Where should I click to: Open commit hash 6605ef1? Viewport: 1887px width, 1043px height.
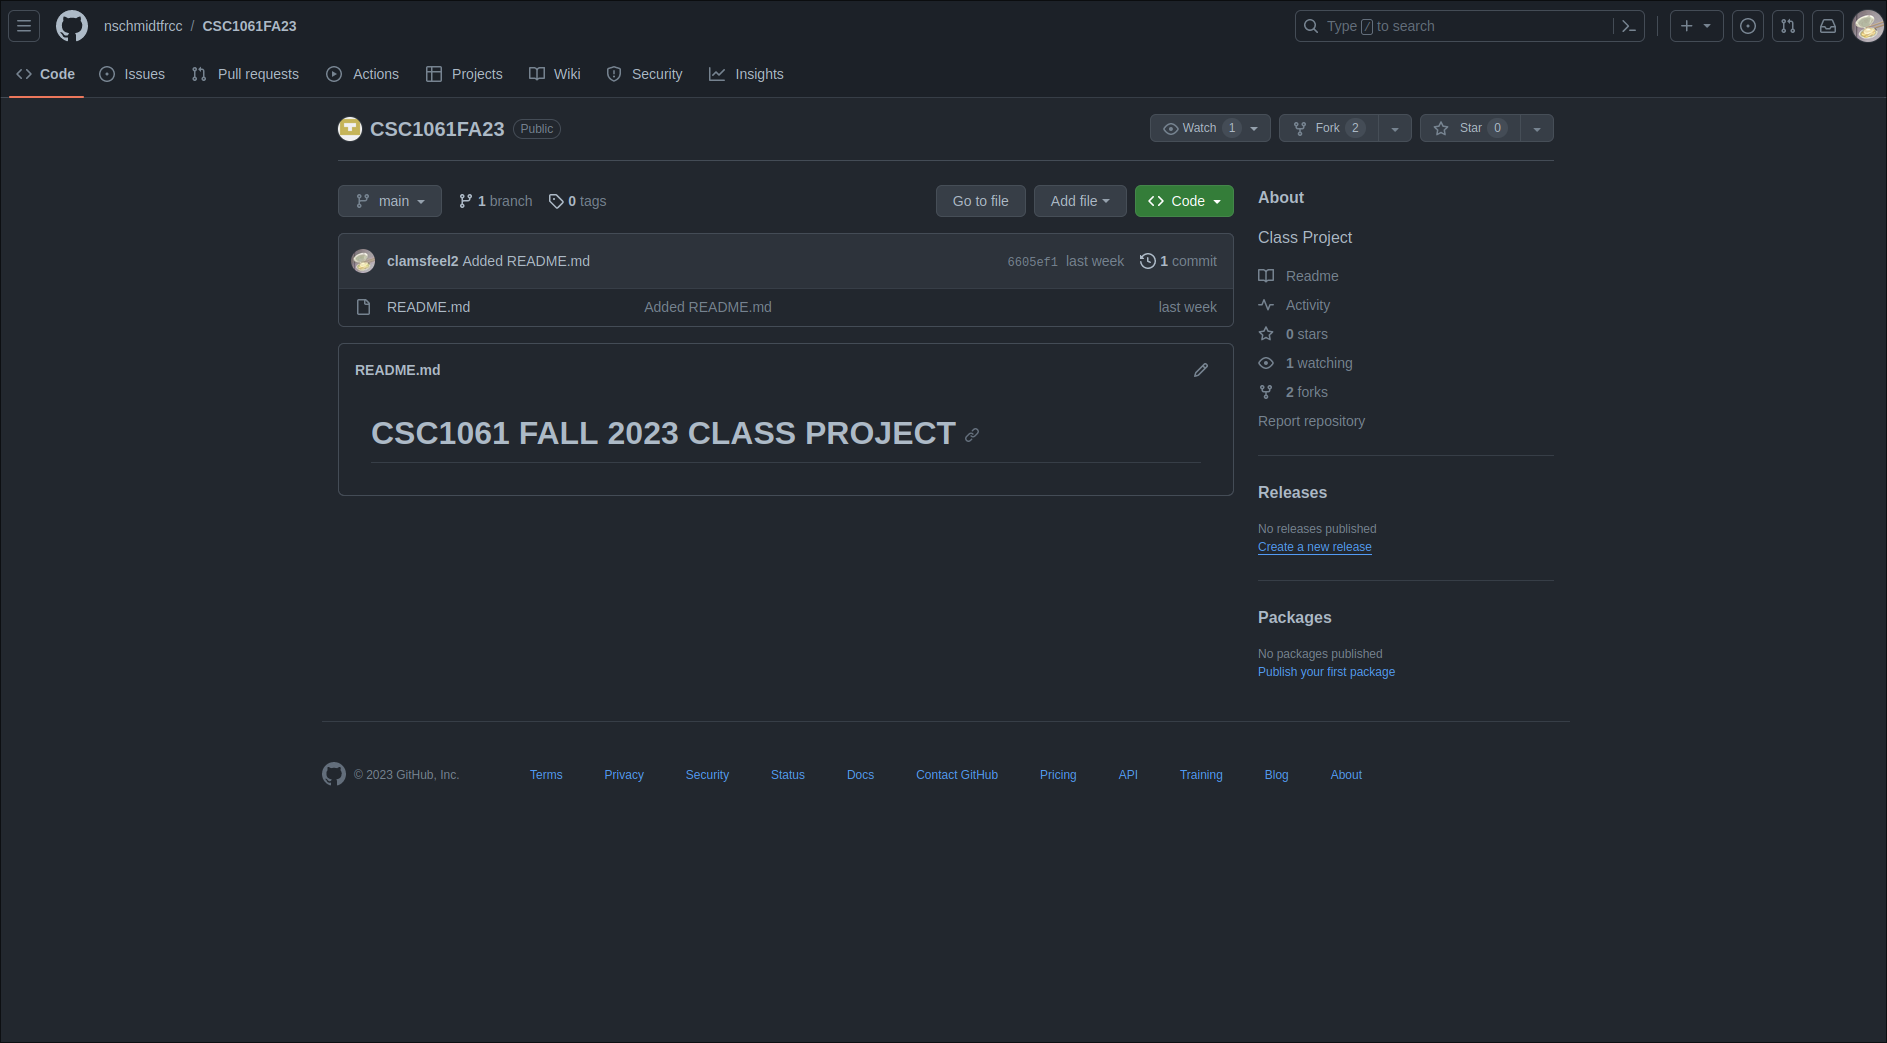pyautogui.click(x=1032, y=262)
